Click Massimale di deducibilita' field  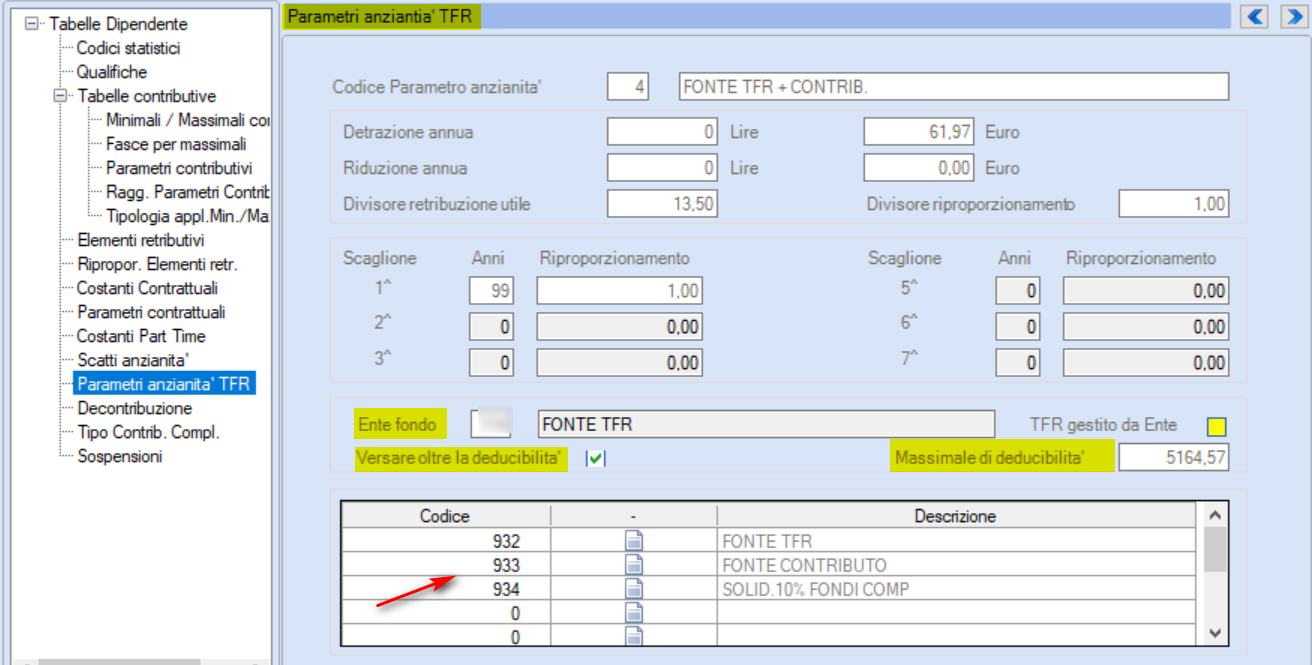(1174, 459)
